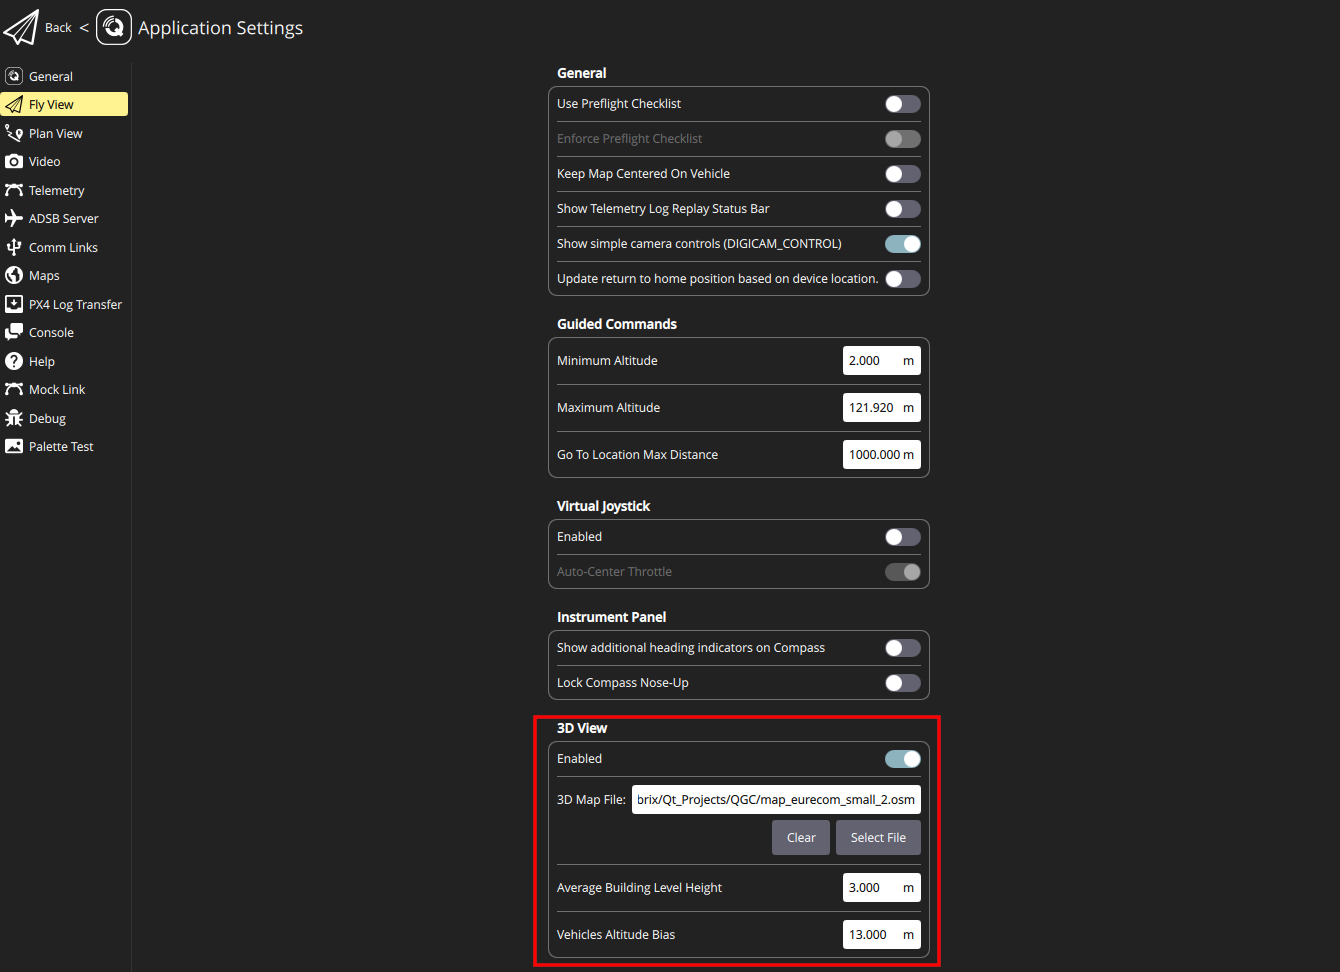Click the Maps globe icon
This screenshot has width=1340, height=972.
14,275
